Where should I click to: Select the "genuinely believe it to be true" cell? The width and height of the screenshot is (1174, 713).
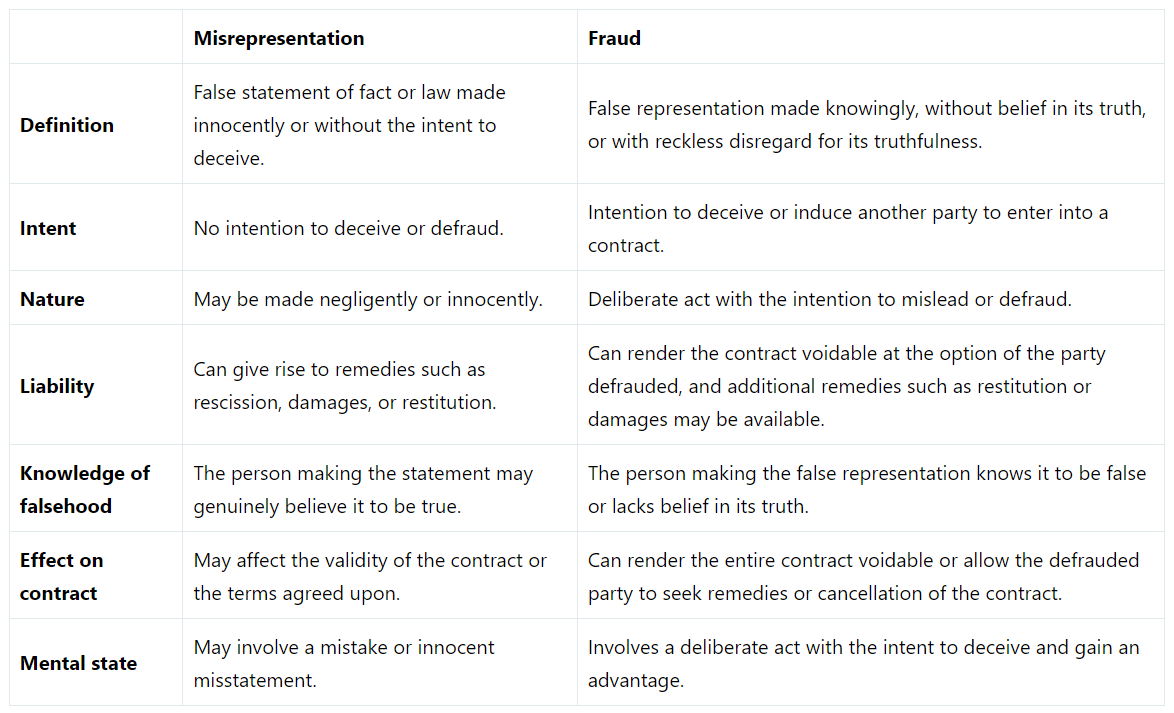(363, 489)
